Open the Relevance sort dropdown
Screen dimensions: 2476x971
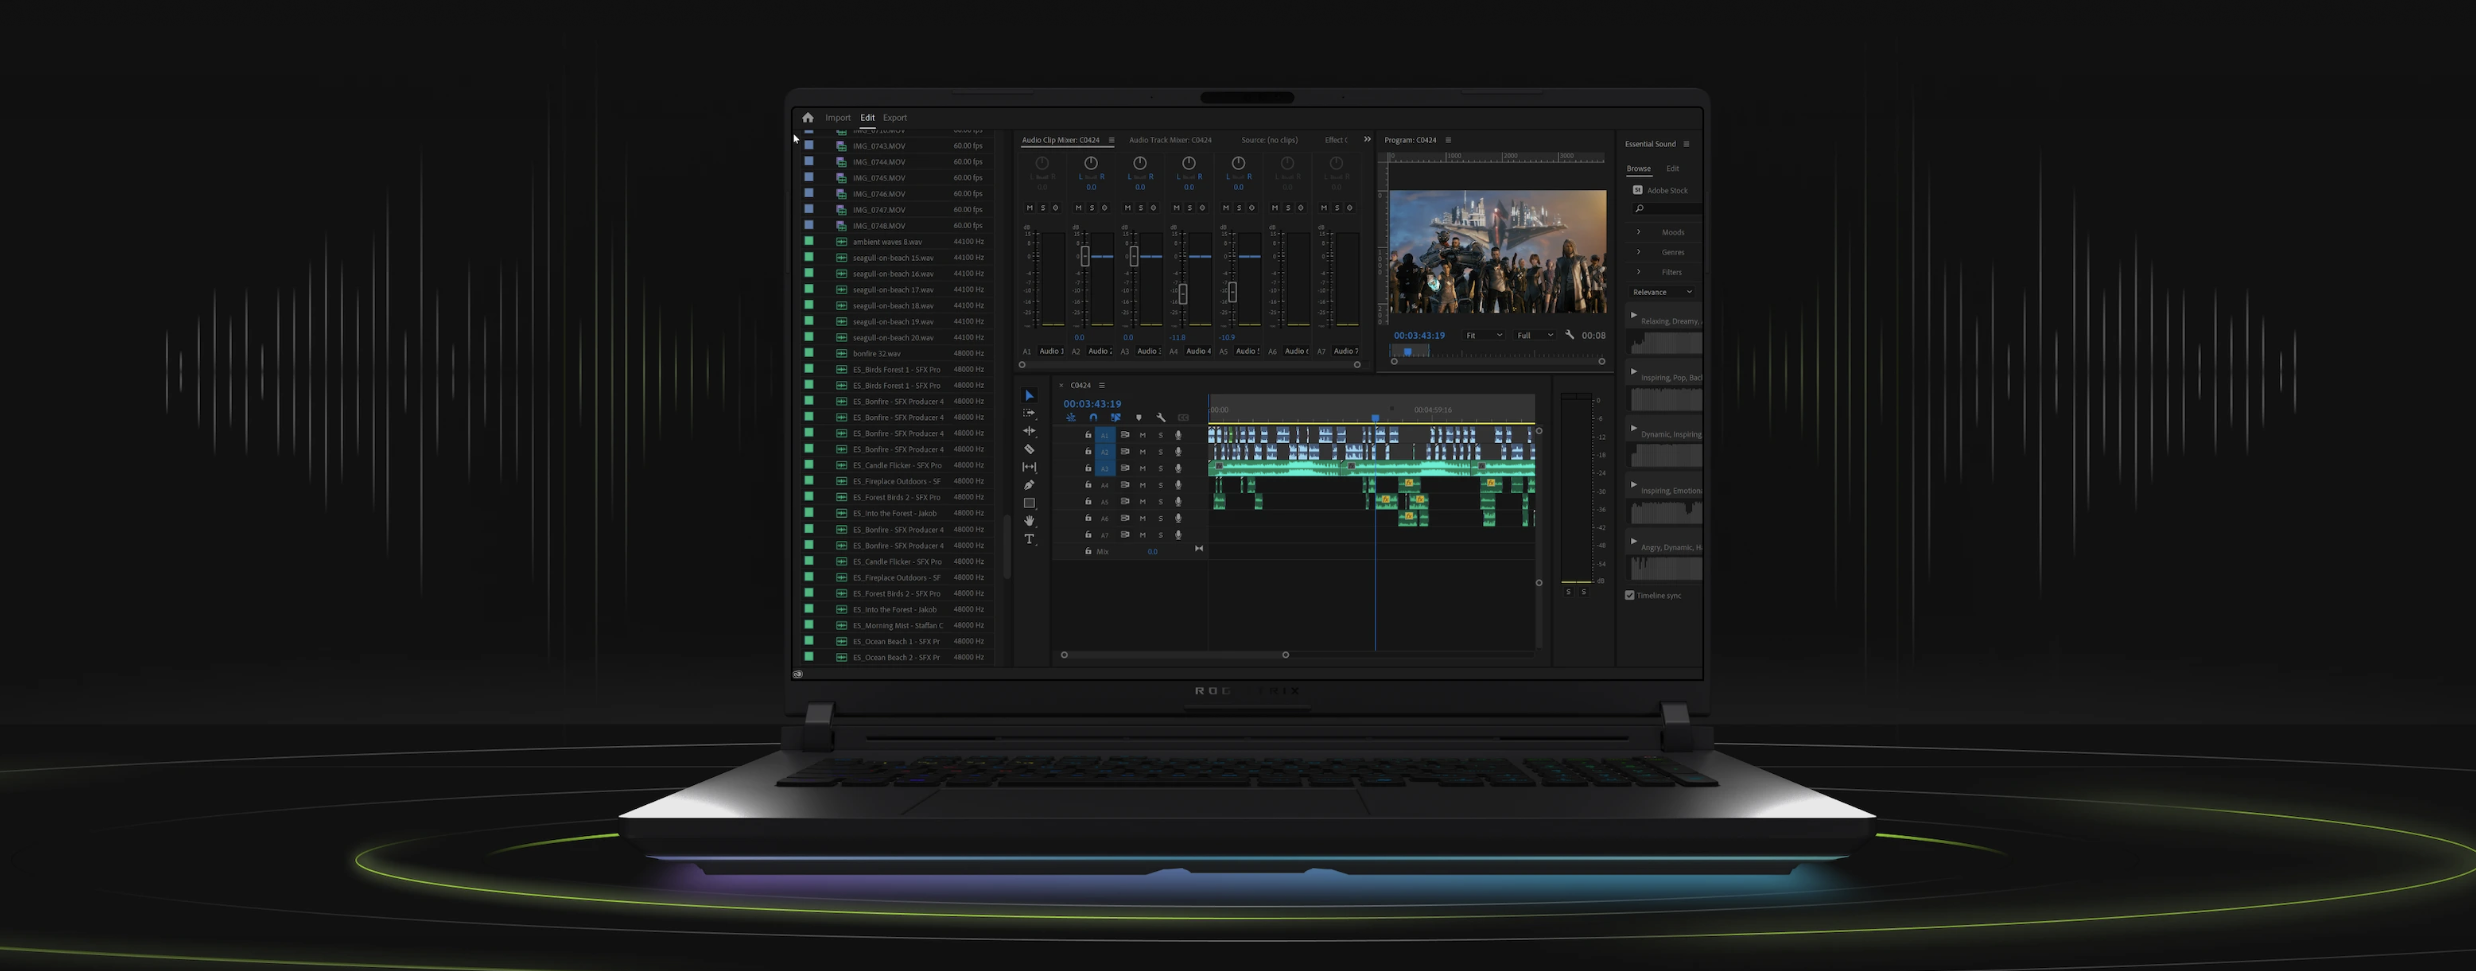[1662, 292]
